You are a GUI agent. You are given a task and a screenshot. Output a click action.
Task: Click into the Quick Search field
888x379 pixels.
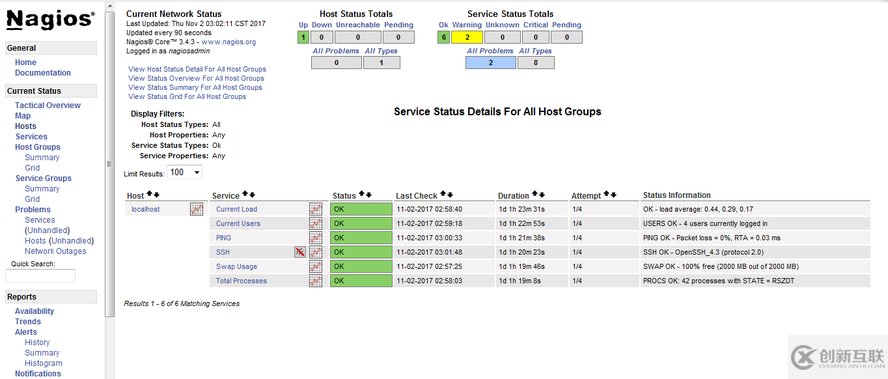[40, 276]
